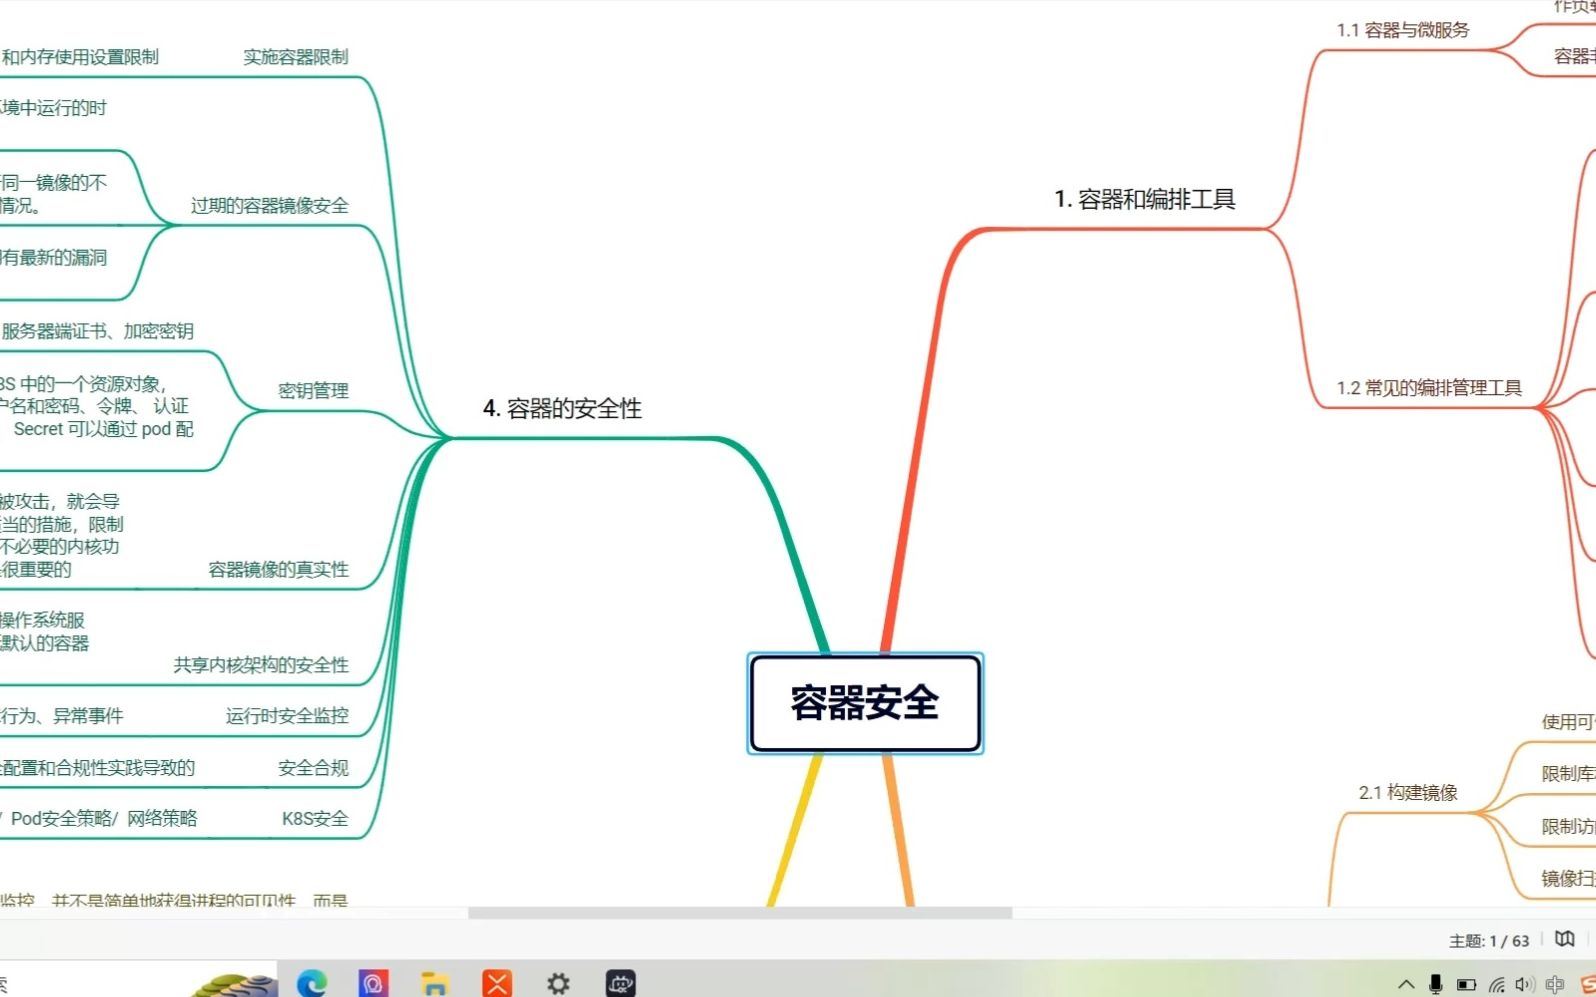The width and height of the screenshot is (1596, 997).
Task: Open the volume speaker tray icon
Action: pos(1525,985)
